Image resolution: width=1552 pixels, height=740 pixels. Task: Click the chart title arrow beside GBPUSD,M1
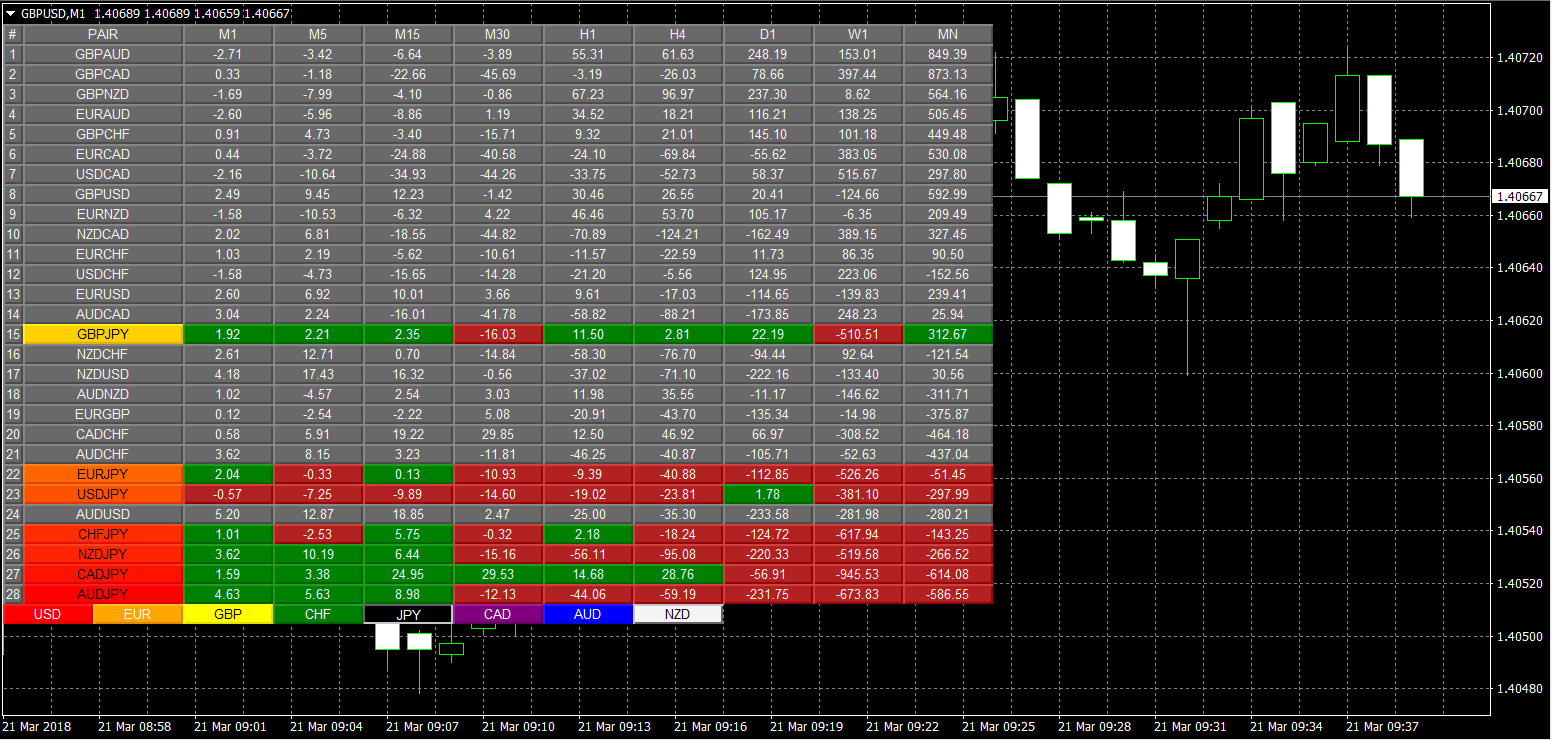10,13
